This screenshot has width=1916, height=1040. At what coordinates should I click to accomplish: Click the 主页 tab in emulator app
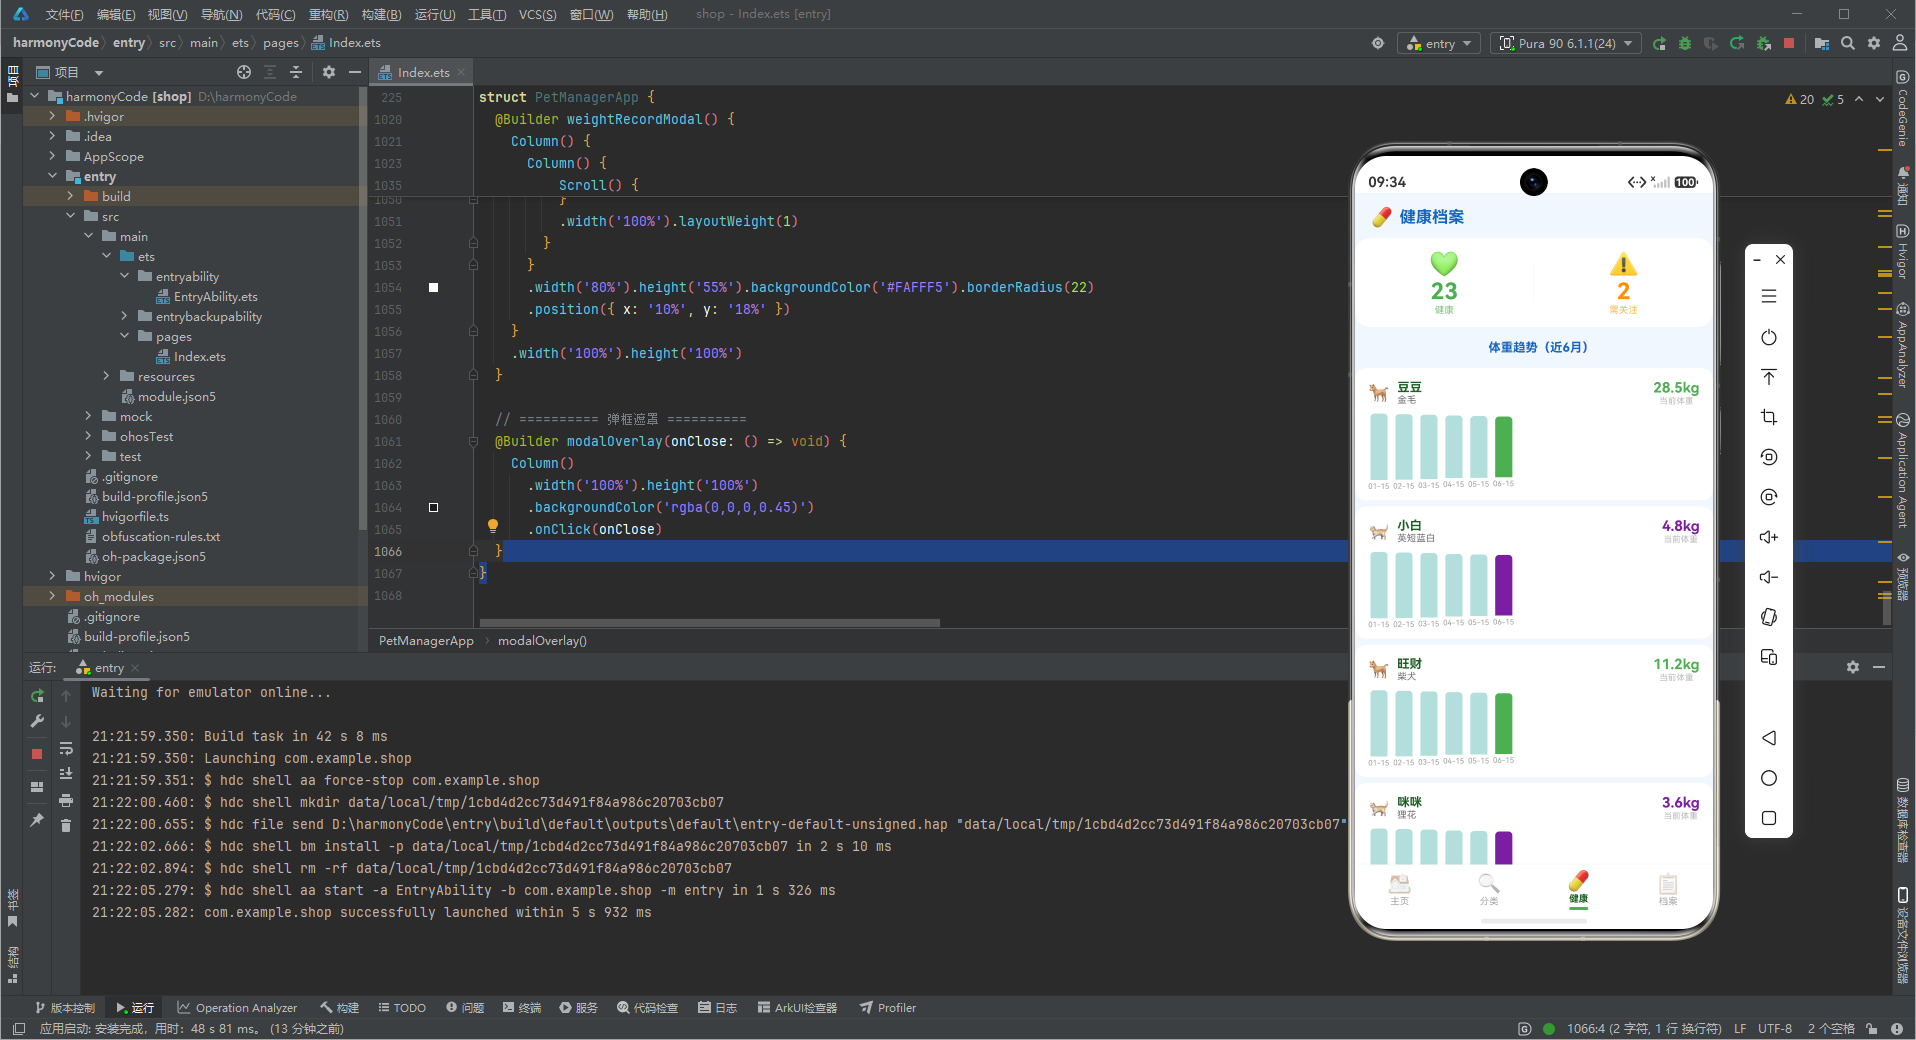point(1399,889)
